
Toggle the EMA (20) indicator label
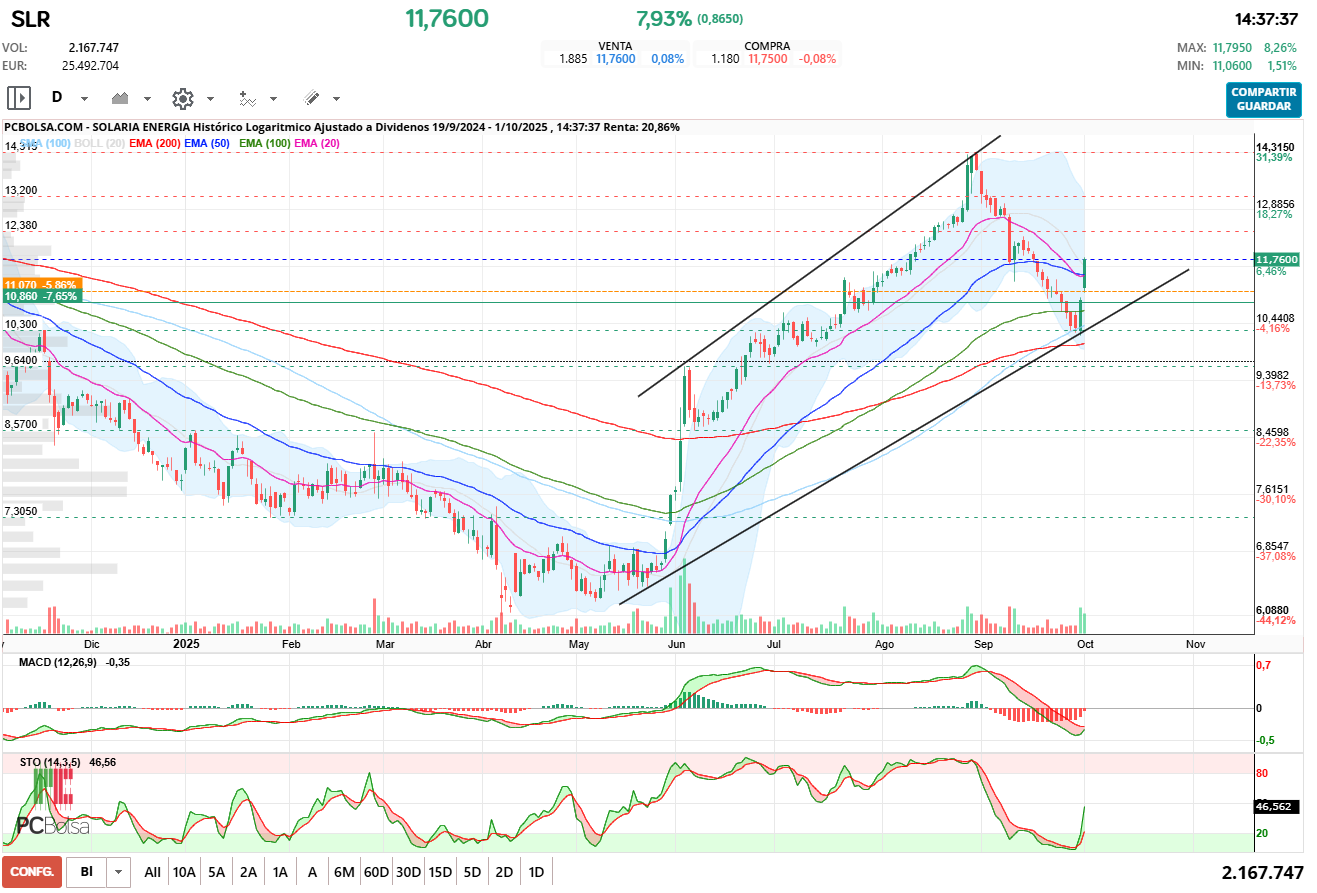click(x=317, y=144)
